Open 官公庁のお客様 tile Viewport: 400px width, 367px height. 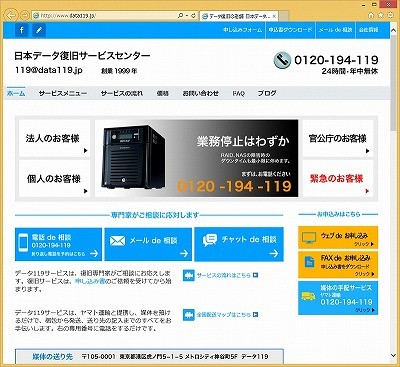338,138
